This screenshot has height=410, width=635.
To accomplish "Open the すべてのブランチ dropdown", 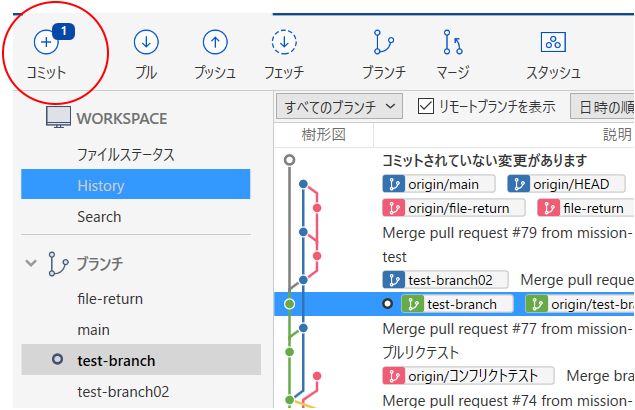I will click(341, 106).
